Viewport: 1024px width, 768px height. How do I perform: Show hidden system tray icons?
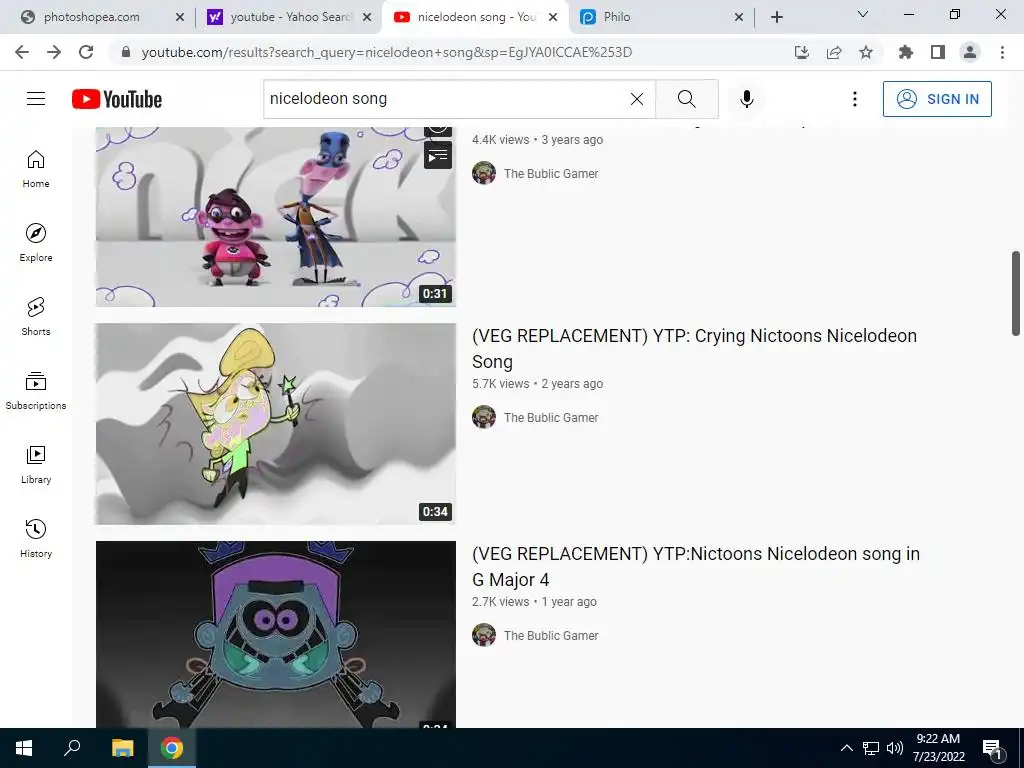pyautogui.click(x=846, y=748)
